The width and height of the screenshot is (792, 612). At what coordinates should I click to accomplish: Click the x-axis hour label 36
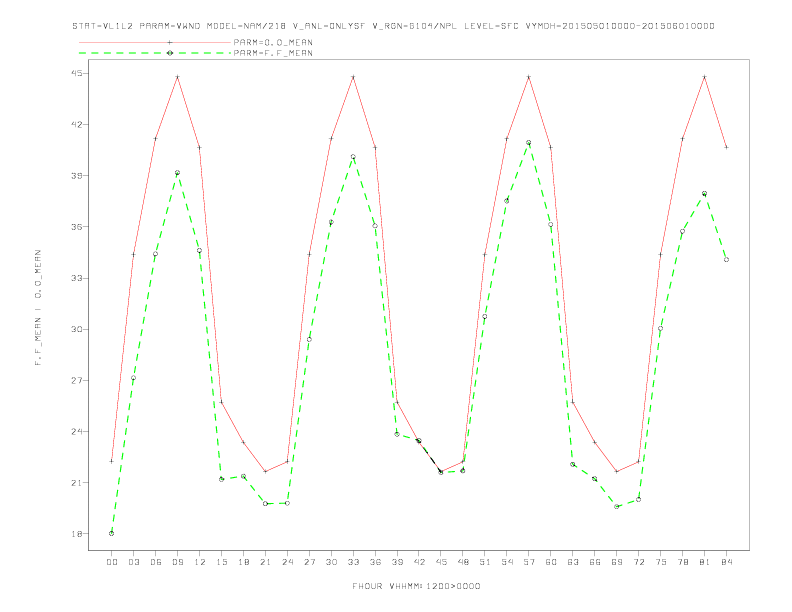tap(375, 562)
